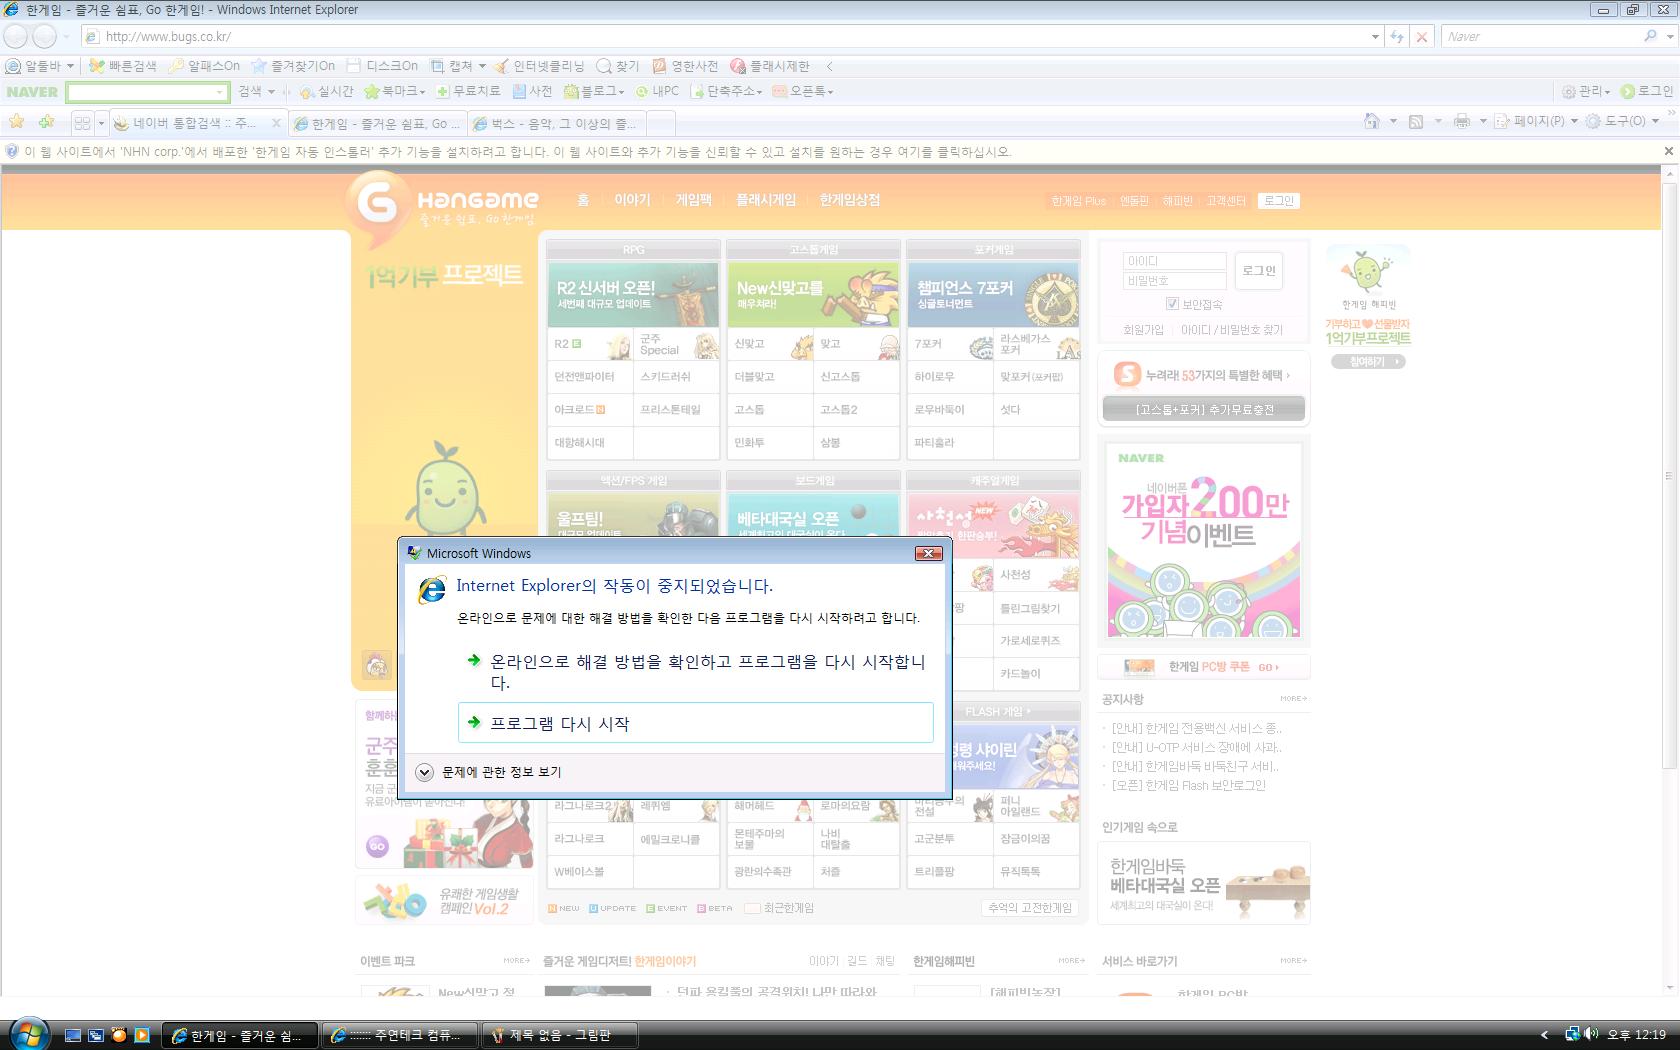The height and width of the screenshot is (1050, 1680).
Task: Open 게임팩 in the Hangame nav
Action: point(694,200)
